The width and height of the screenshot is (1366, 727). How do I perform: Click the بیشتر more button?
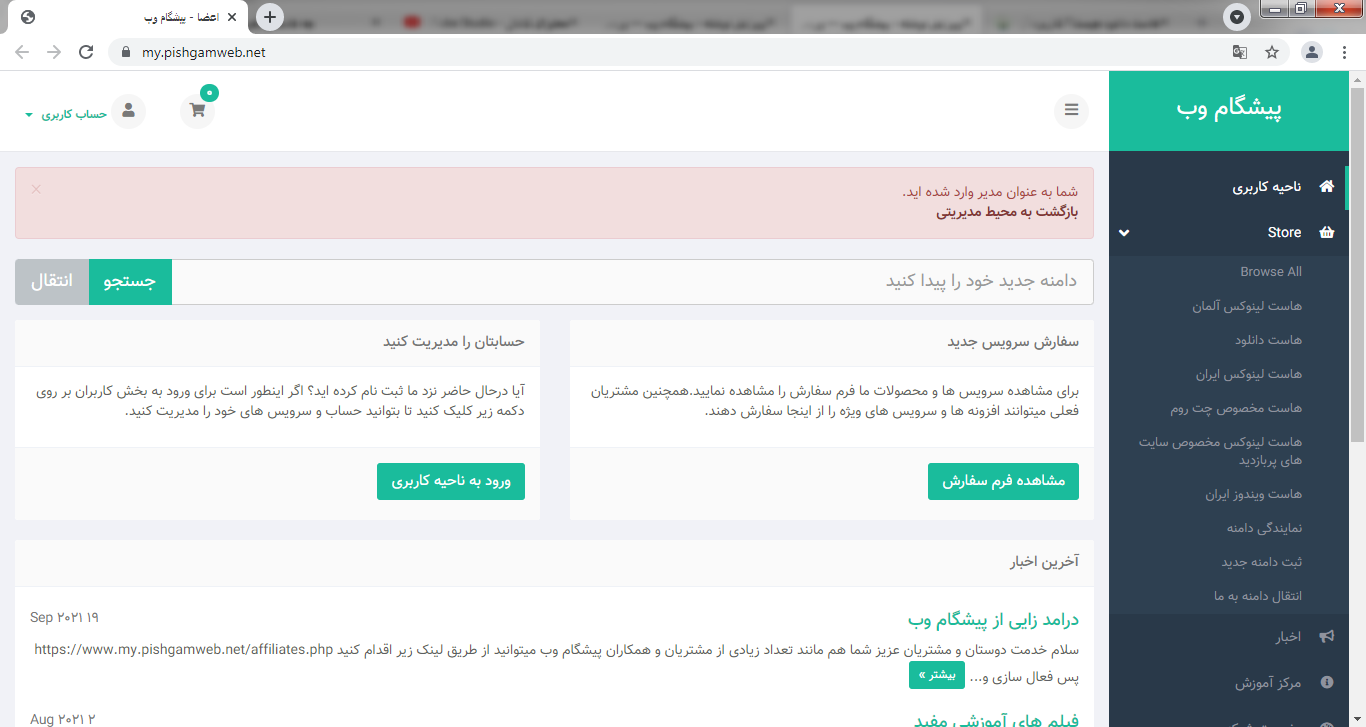pos(937,675)
